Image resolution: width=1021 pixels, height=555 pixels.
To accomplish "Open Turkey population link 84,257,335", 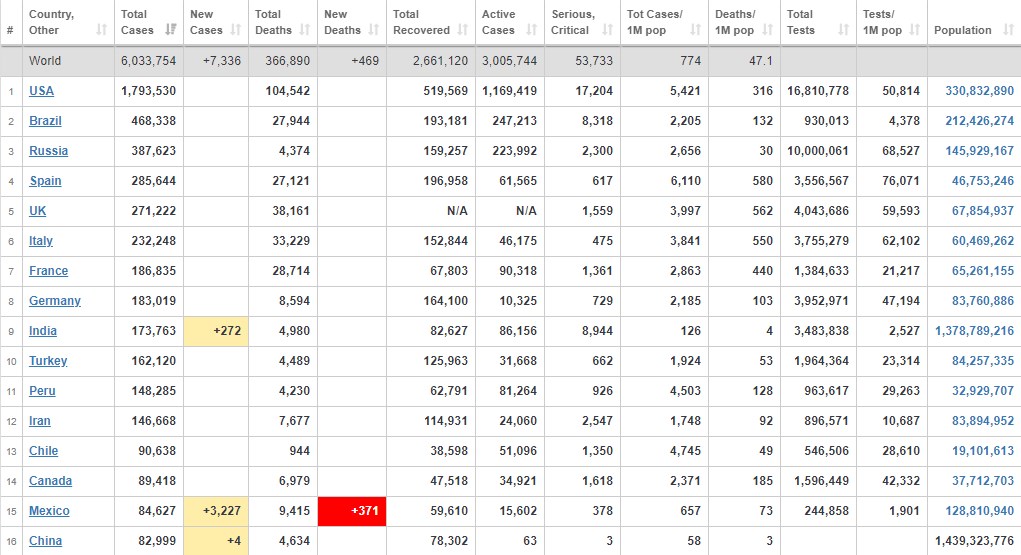I will (x=983, y=361).
